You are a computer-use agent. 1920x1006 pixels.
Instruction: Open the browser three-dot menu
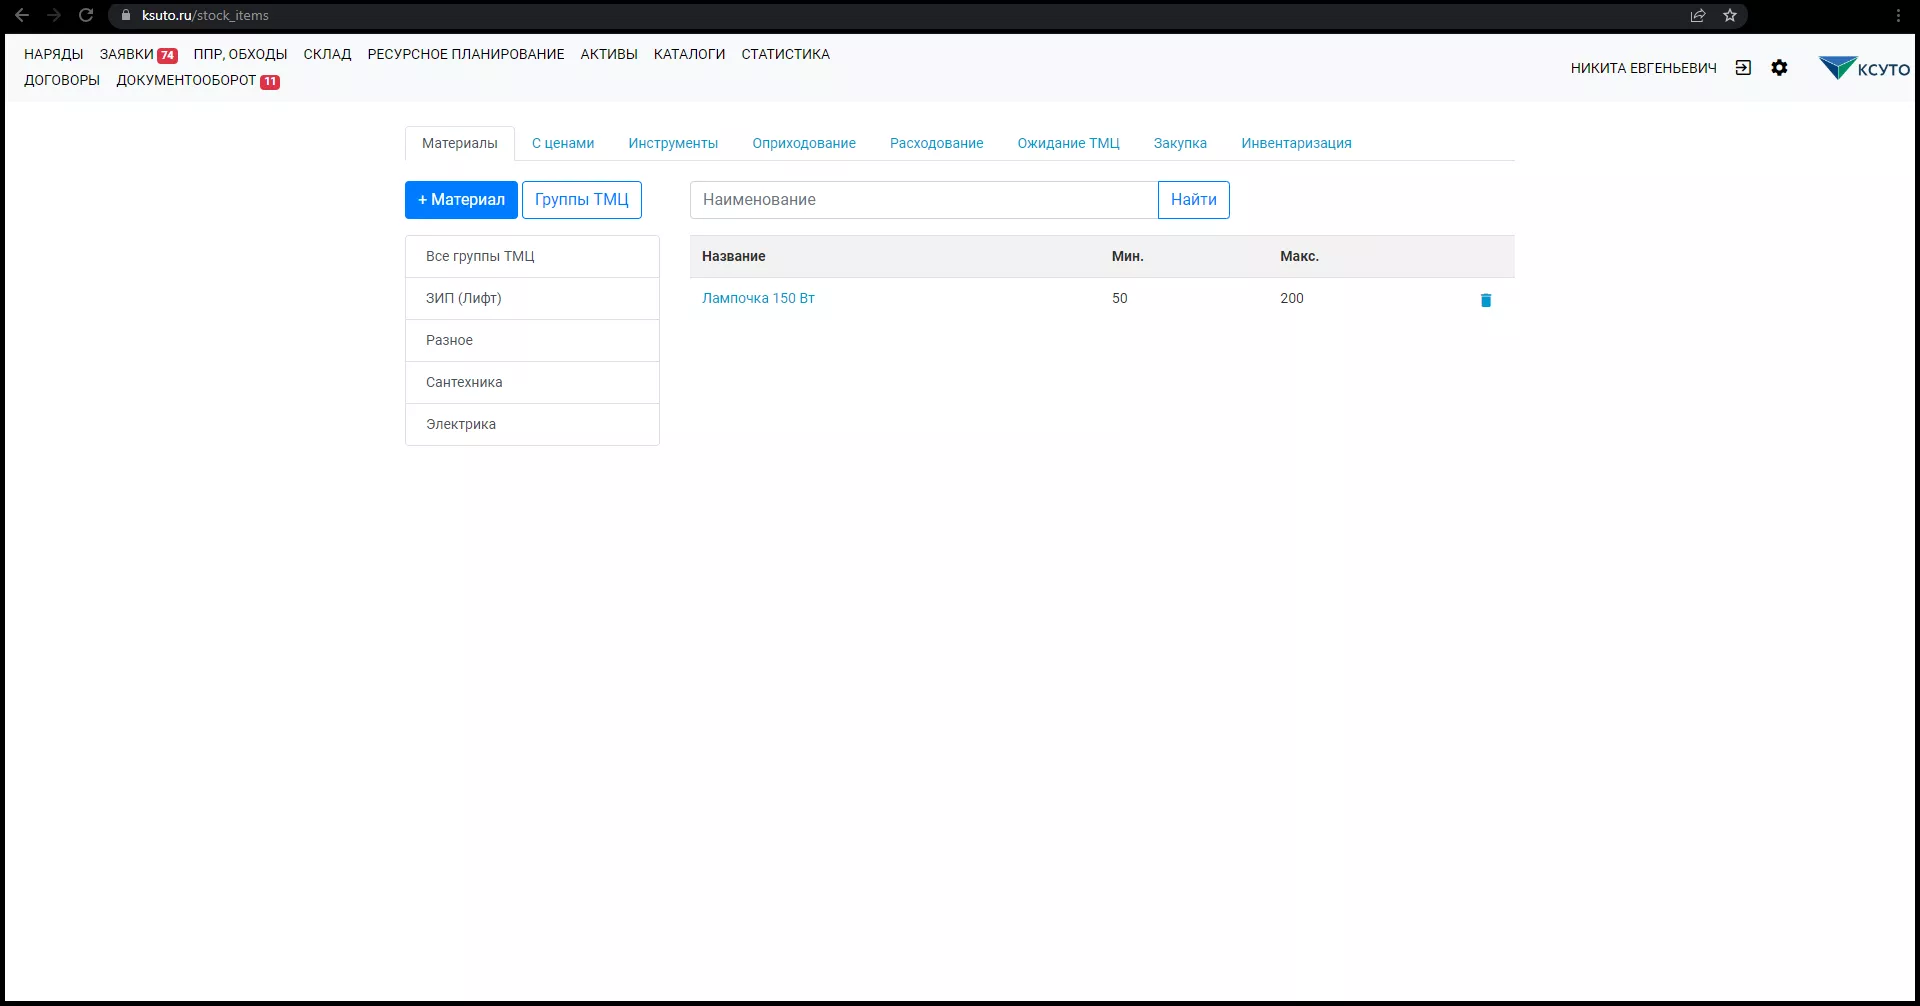coord(1898,15)
